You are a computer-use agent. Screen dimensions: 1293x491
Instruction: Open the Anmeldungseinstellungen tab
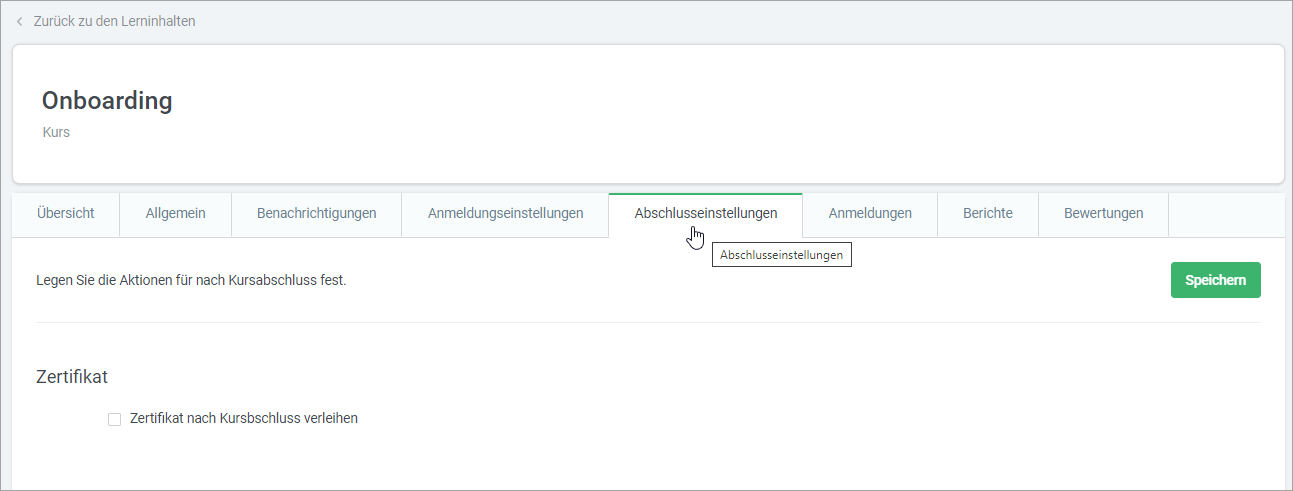point(505,213)
